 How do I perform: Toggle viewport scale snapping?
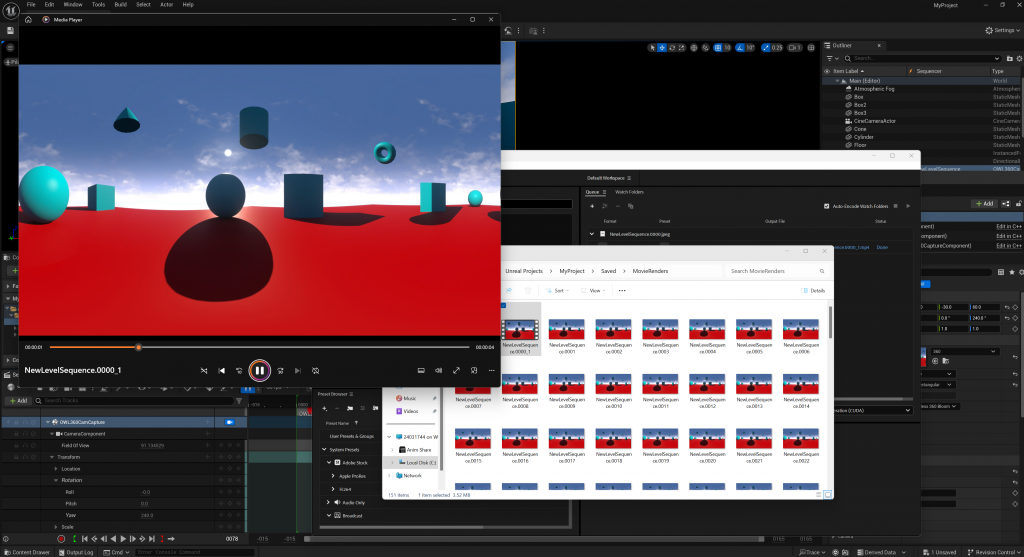pyautogui.click(x=765, y=48)
